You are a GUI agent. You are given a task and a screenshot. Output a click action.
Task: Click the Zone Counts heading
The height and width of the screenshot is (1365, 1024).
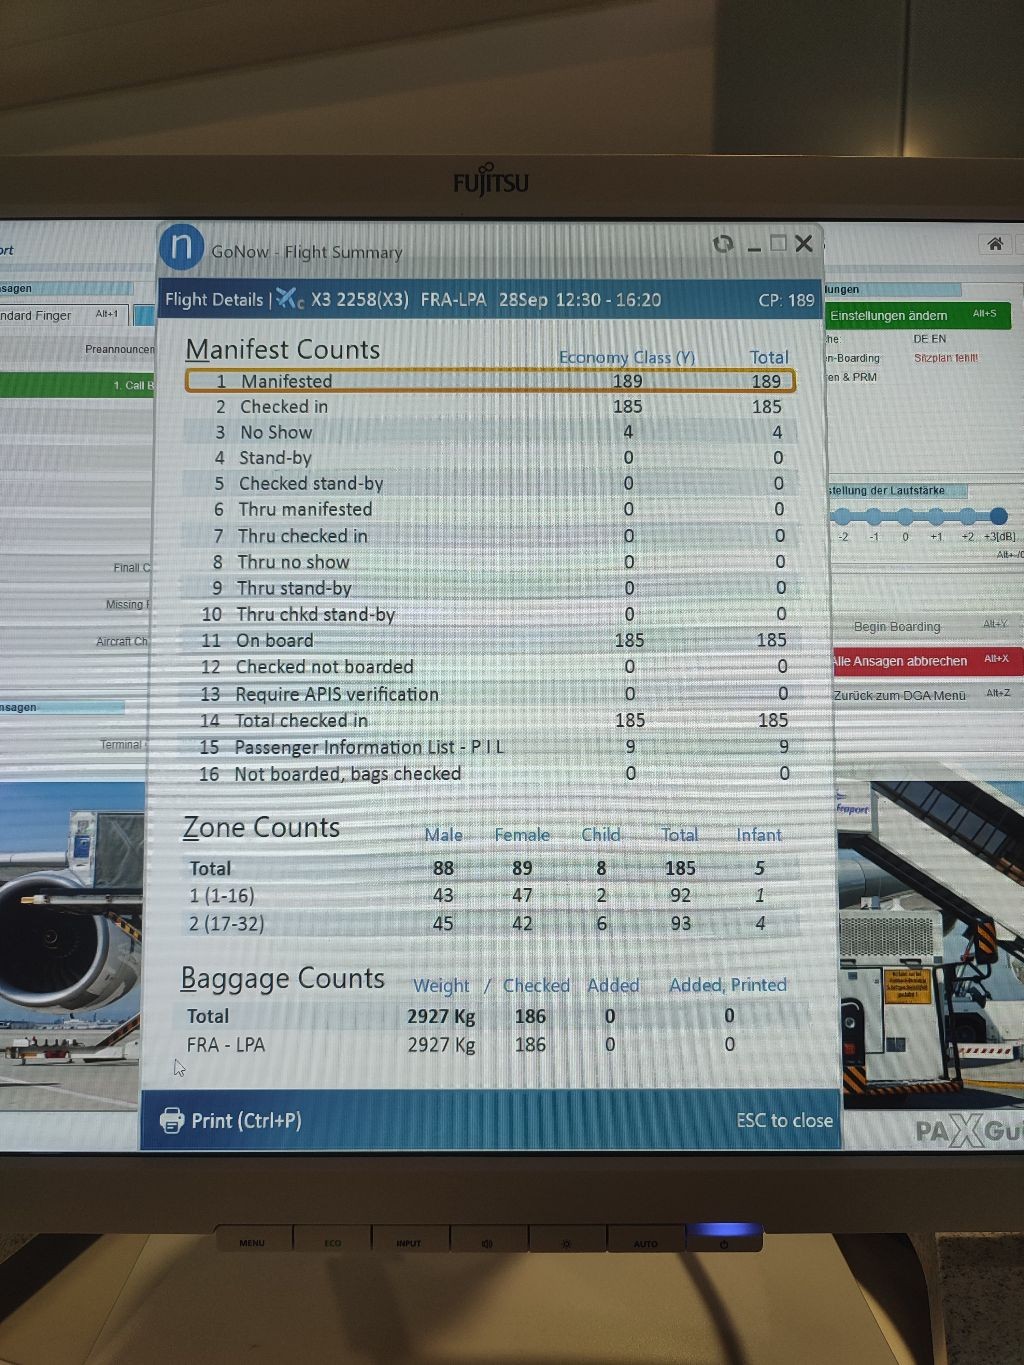point(261,828)
